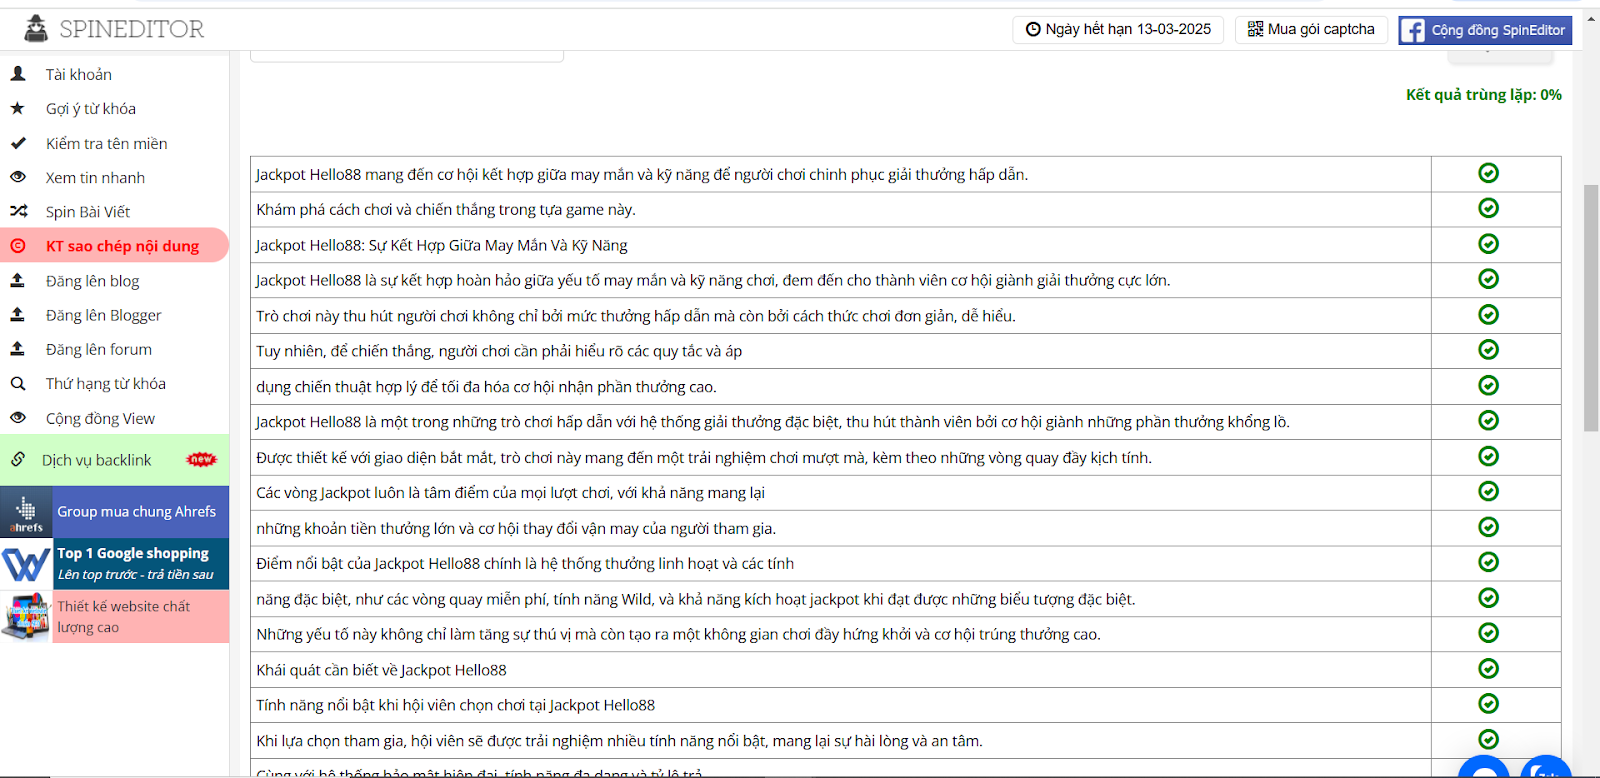Click green check for 'dụng chiến thuật hợp lý' row

[1489, 386]
